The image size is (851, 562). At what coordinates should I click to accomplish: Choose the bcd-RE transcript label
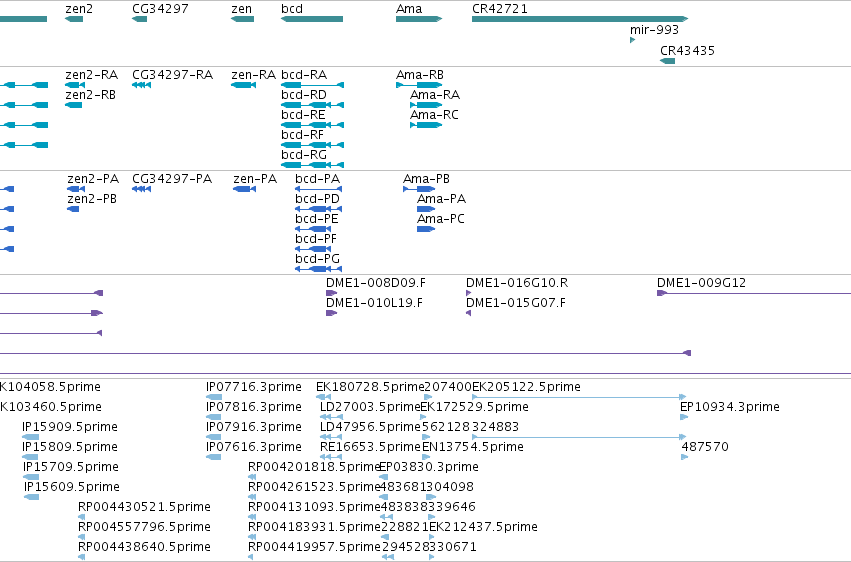pyautogui.click(x=303, y=114)
